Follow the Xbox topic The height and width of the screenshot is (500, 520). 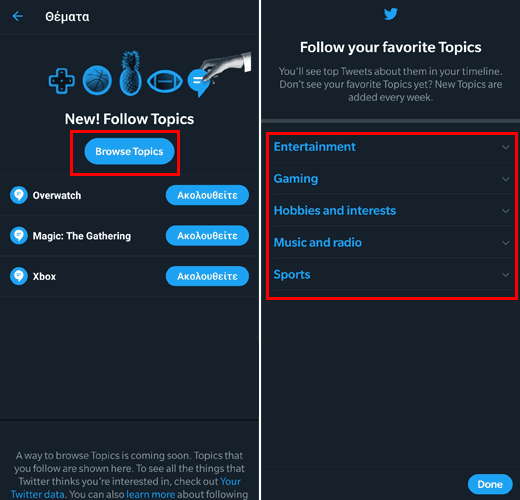[x=207, y=276]
